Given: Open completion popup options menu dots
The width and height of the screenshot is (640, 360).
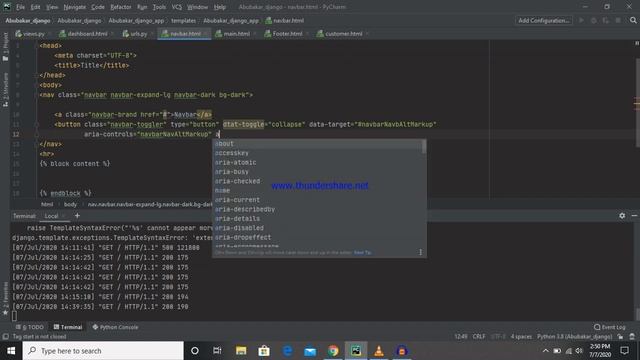Looking at the screenshot, I should pos(420,252).
